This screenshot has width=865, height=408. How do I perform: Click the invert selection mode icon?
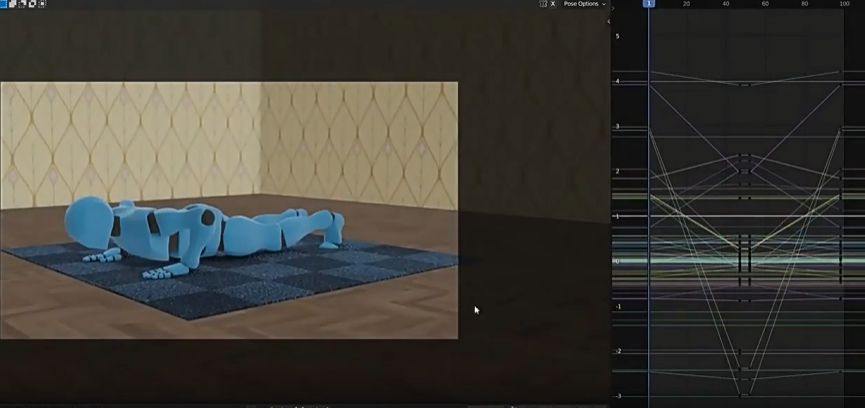coord(32,4)
